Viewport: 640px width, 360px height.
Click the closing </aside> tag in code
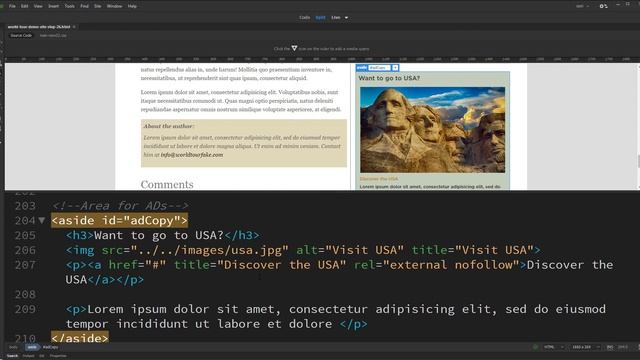click(80, 338)
